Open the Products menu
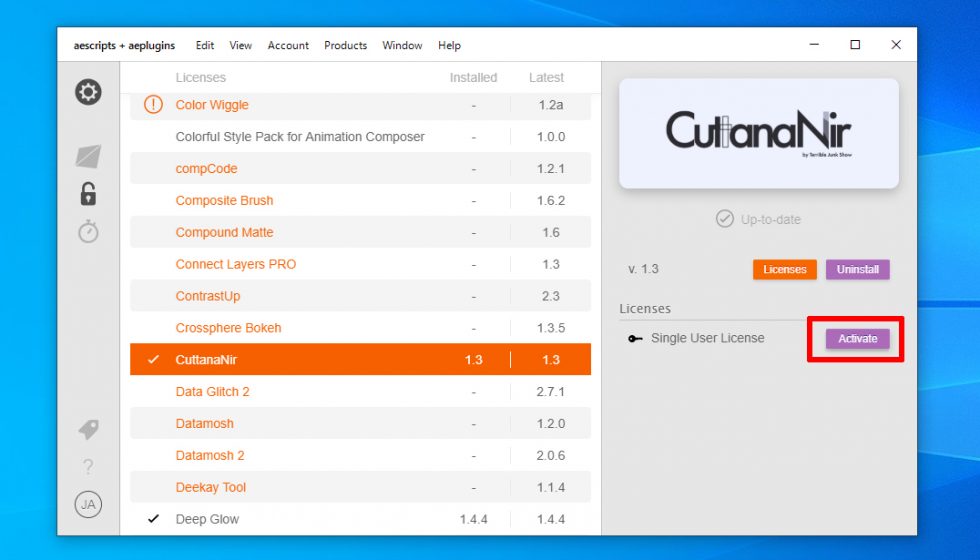This screenshot has width=980, height=560. (x=345, y=45)
